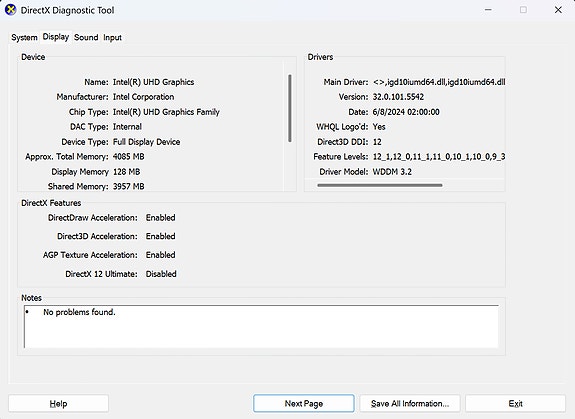Click the DirectX 12 Ultimate Disabled value
The width and height of the screenshot is (575, 419).
coord(161,274)
